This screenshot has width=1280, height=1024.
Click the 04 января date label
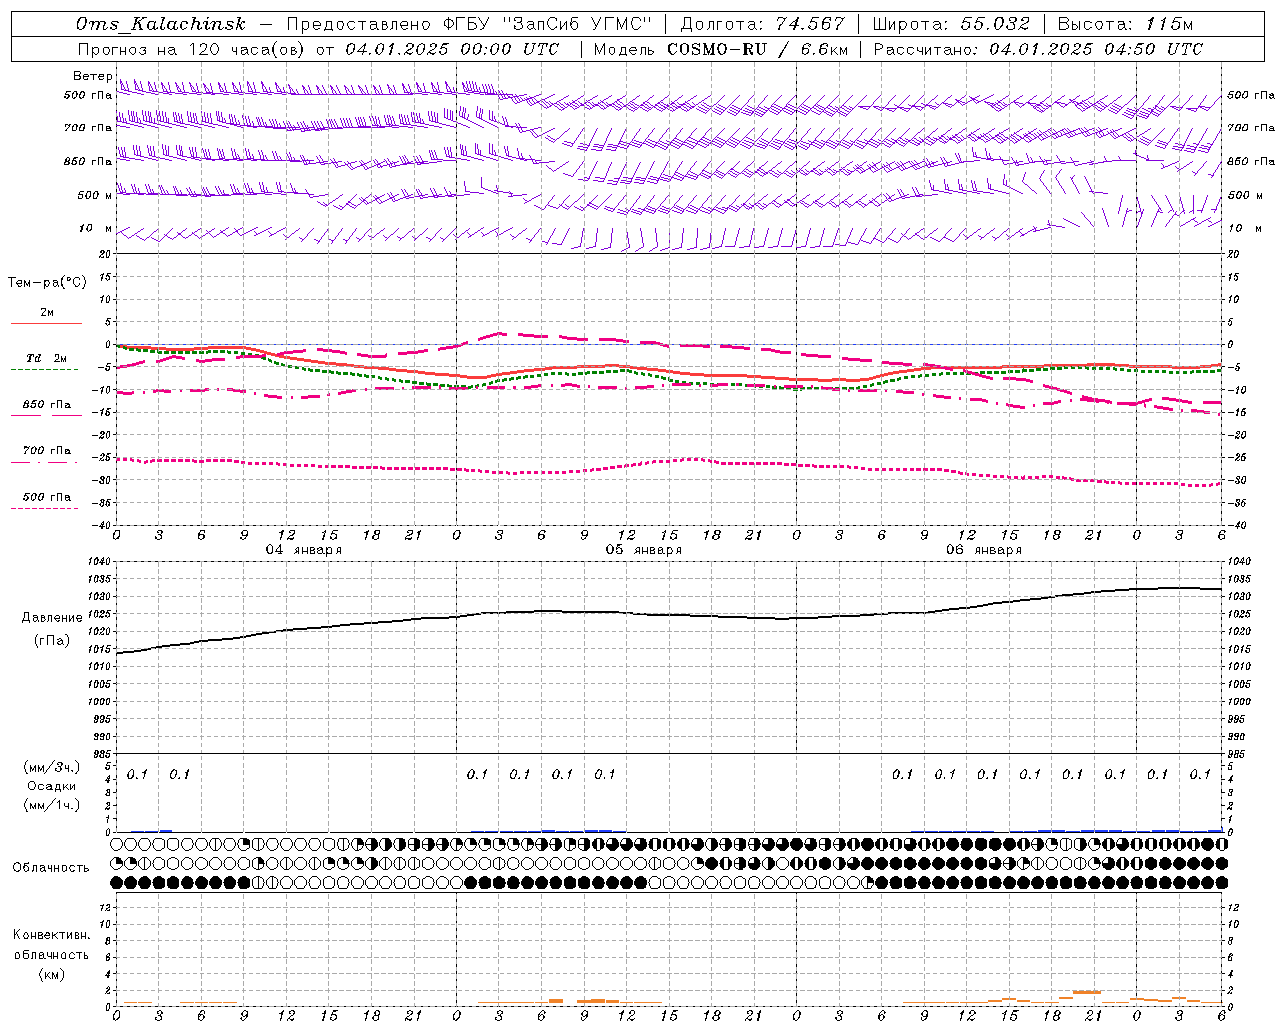pyautogui.click(x=303, y=550)
